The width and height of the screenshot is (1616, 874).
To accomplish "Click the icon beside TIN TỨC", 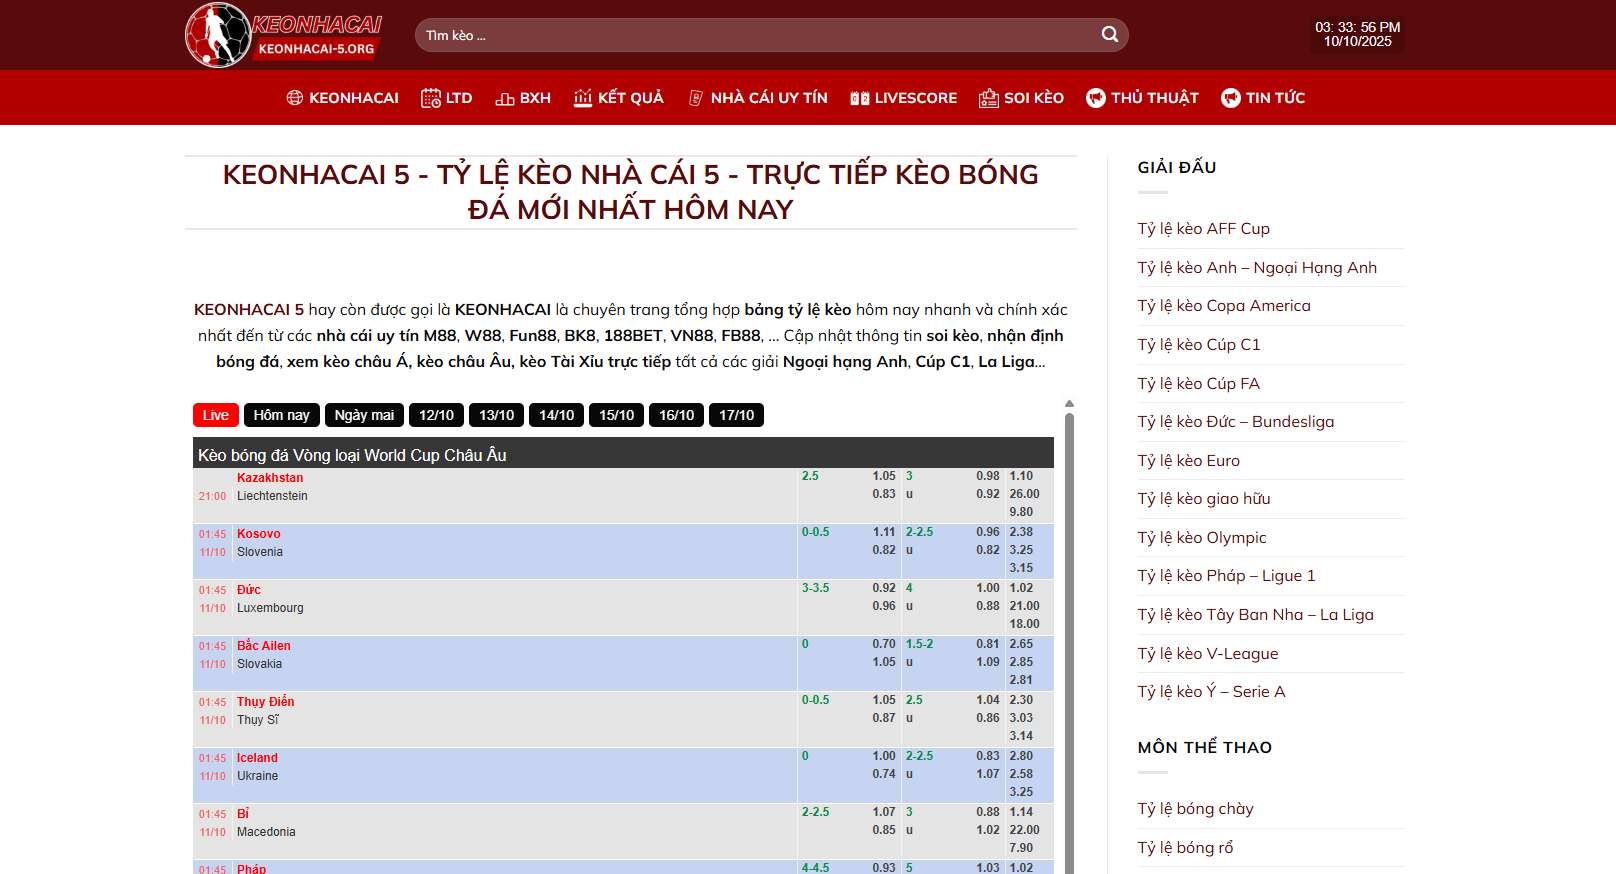I will pos(1231,98).
